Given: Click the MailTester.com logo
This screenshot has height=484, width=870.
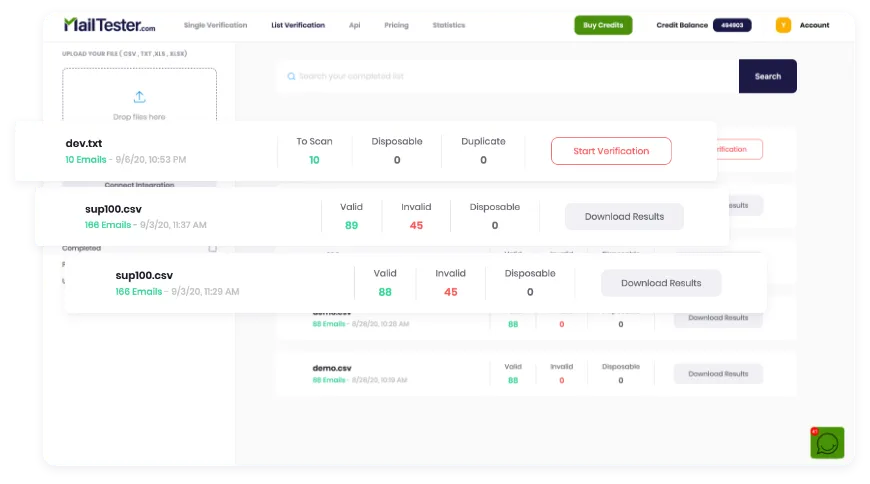Looking at the screenshot, I should pyautogui.click(x=110, y=25).
